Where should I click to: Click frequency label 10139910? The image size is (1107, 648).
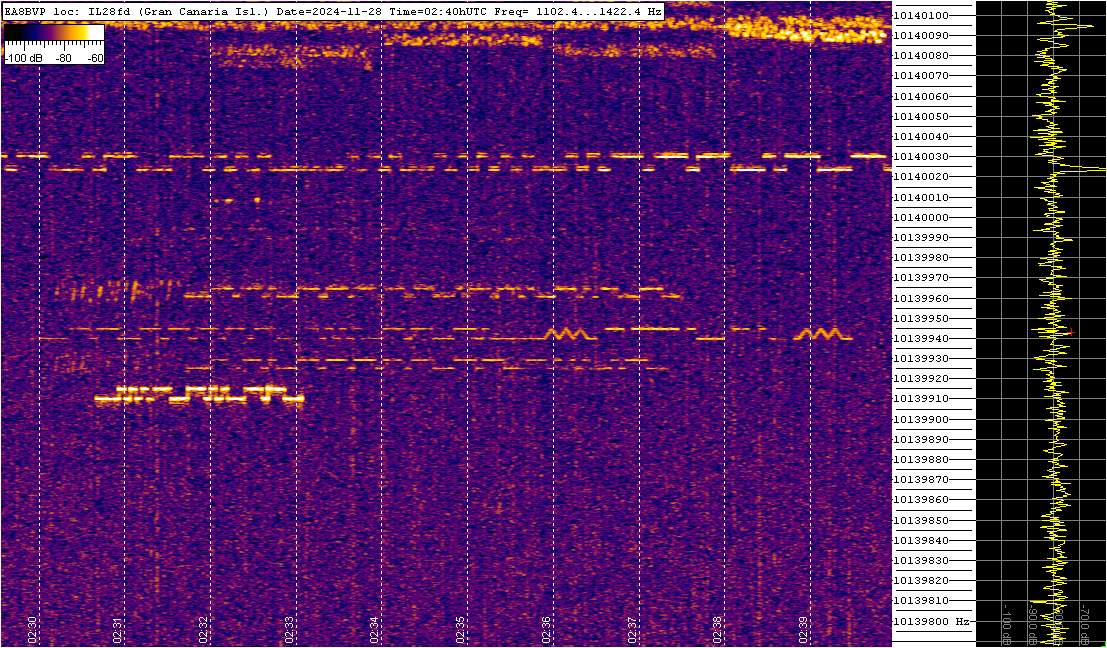(x=920, y=399)
